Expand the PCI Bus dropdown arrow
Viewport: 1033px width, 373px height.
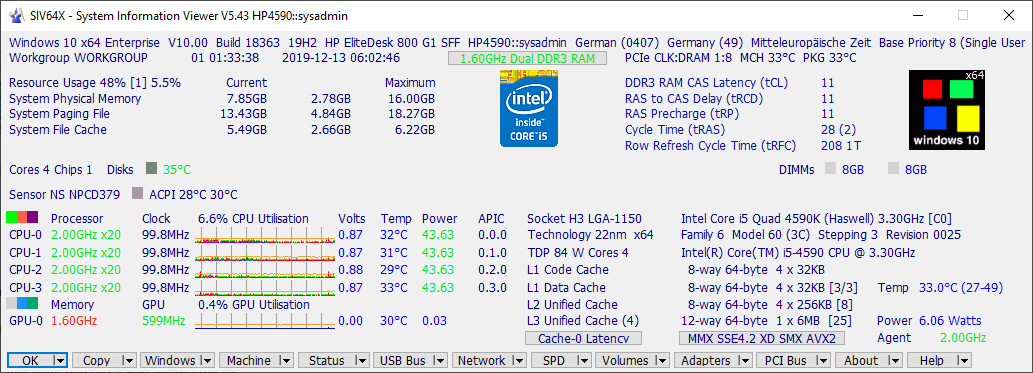(x=823, y=360)
